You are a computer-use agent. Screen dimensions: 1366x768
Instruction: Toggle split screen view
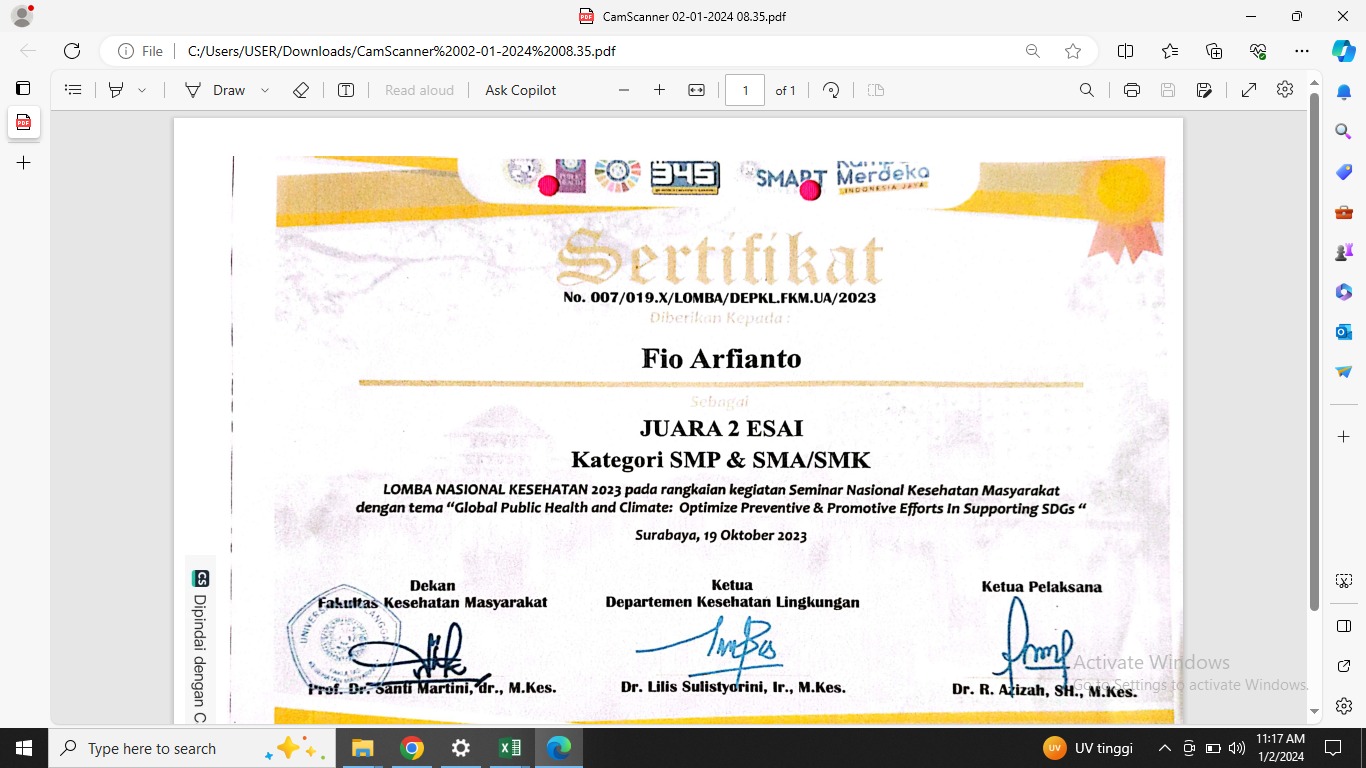click(x=1125, y=51)
